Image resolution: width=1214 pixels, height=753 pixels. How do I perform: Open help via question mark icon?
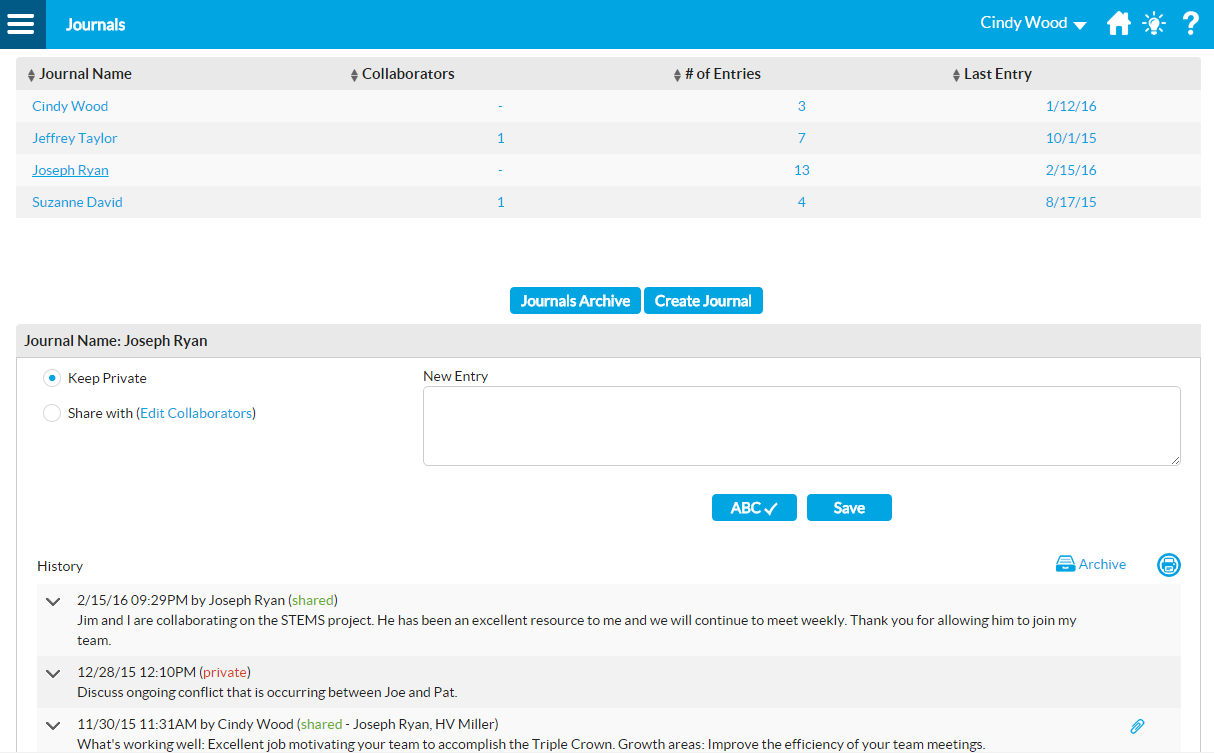click(1190, 24)
